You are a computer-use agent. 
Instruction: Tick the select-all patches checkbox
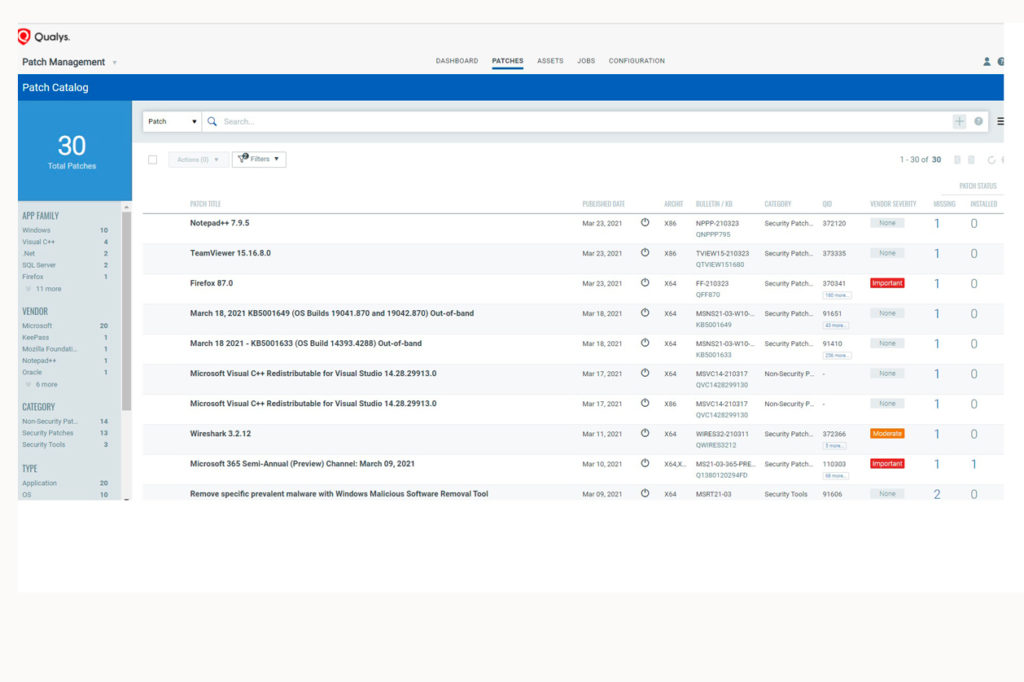152,160
